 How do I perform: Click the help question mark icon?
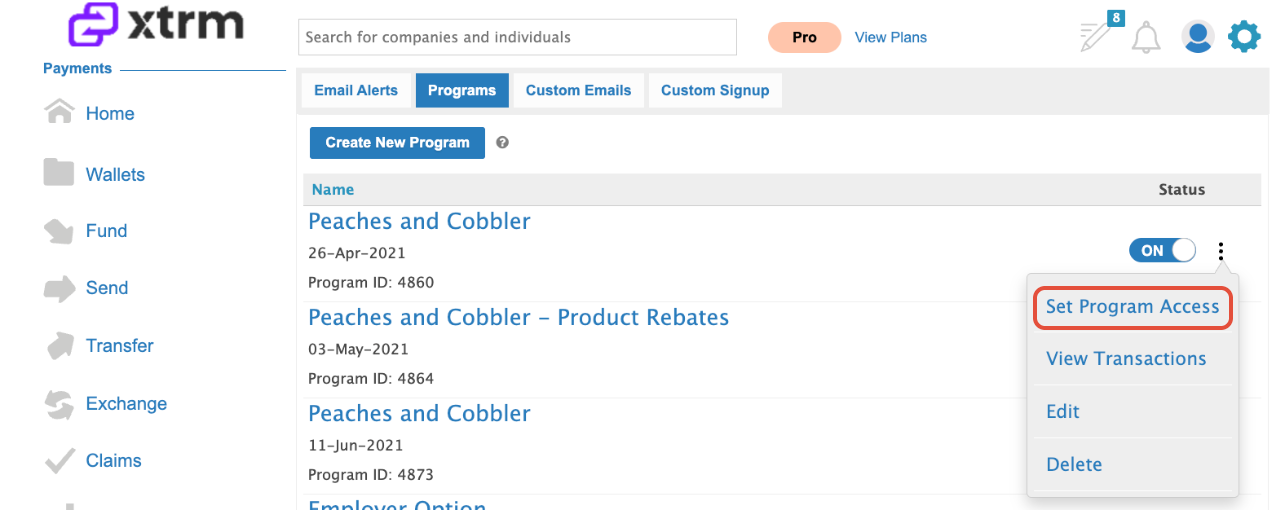tap(503, 143)
